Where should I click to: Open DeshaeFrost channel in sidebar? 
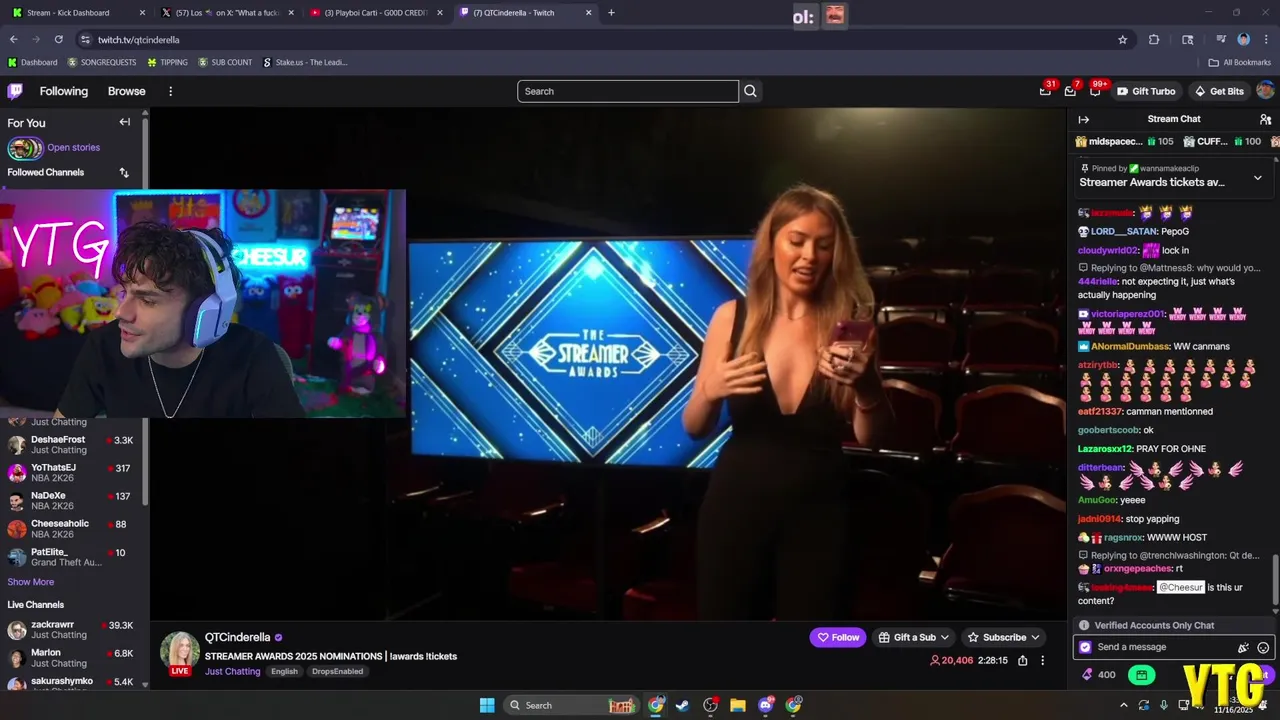tap(74, 445)
